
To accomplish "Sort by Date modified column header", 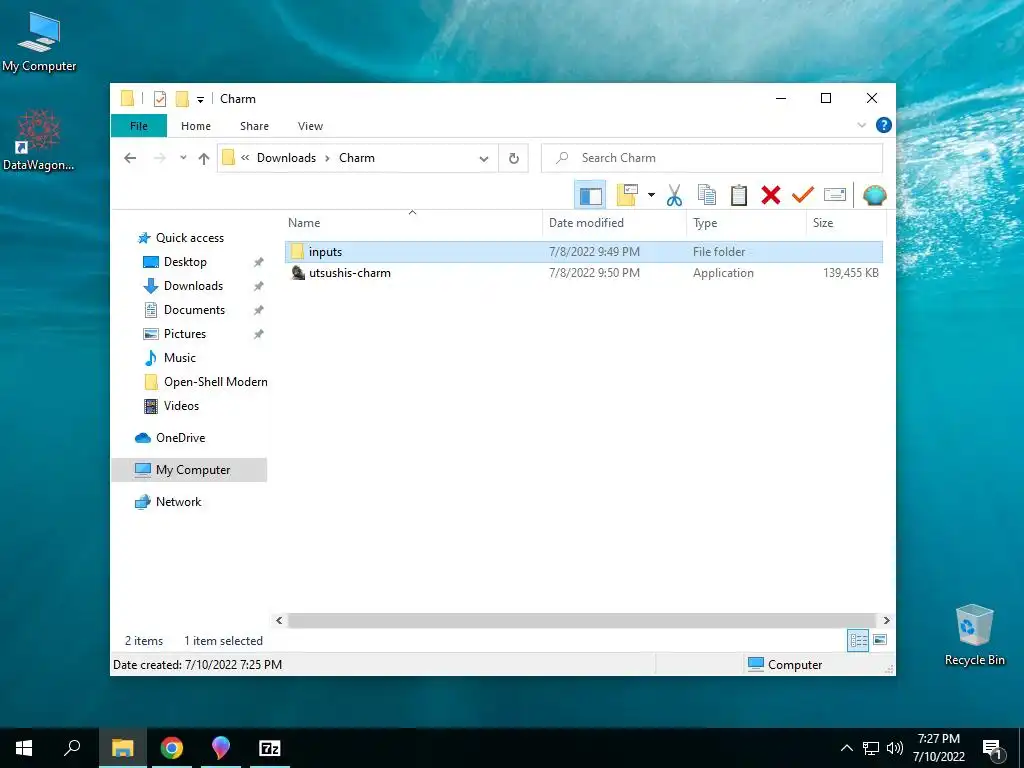I will [x=615, y=223].
